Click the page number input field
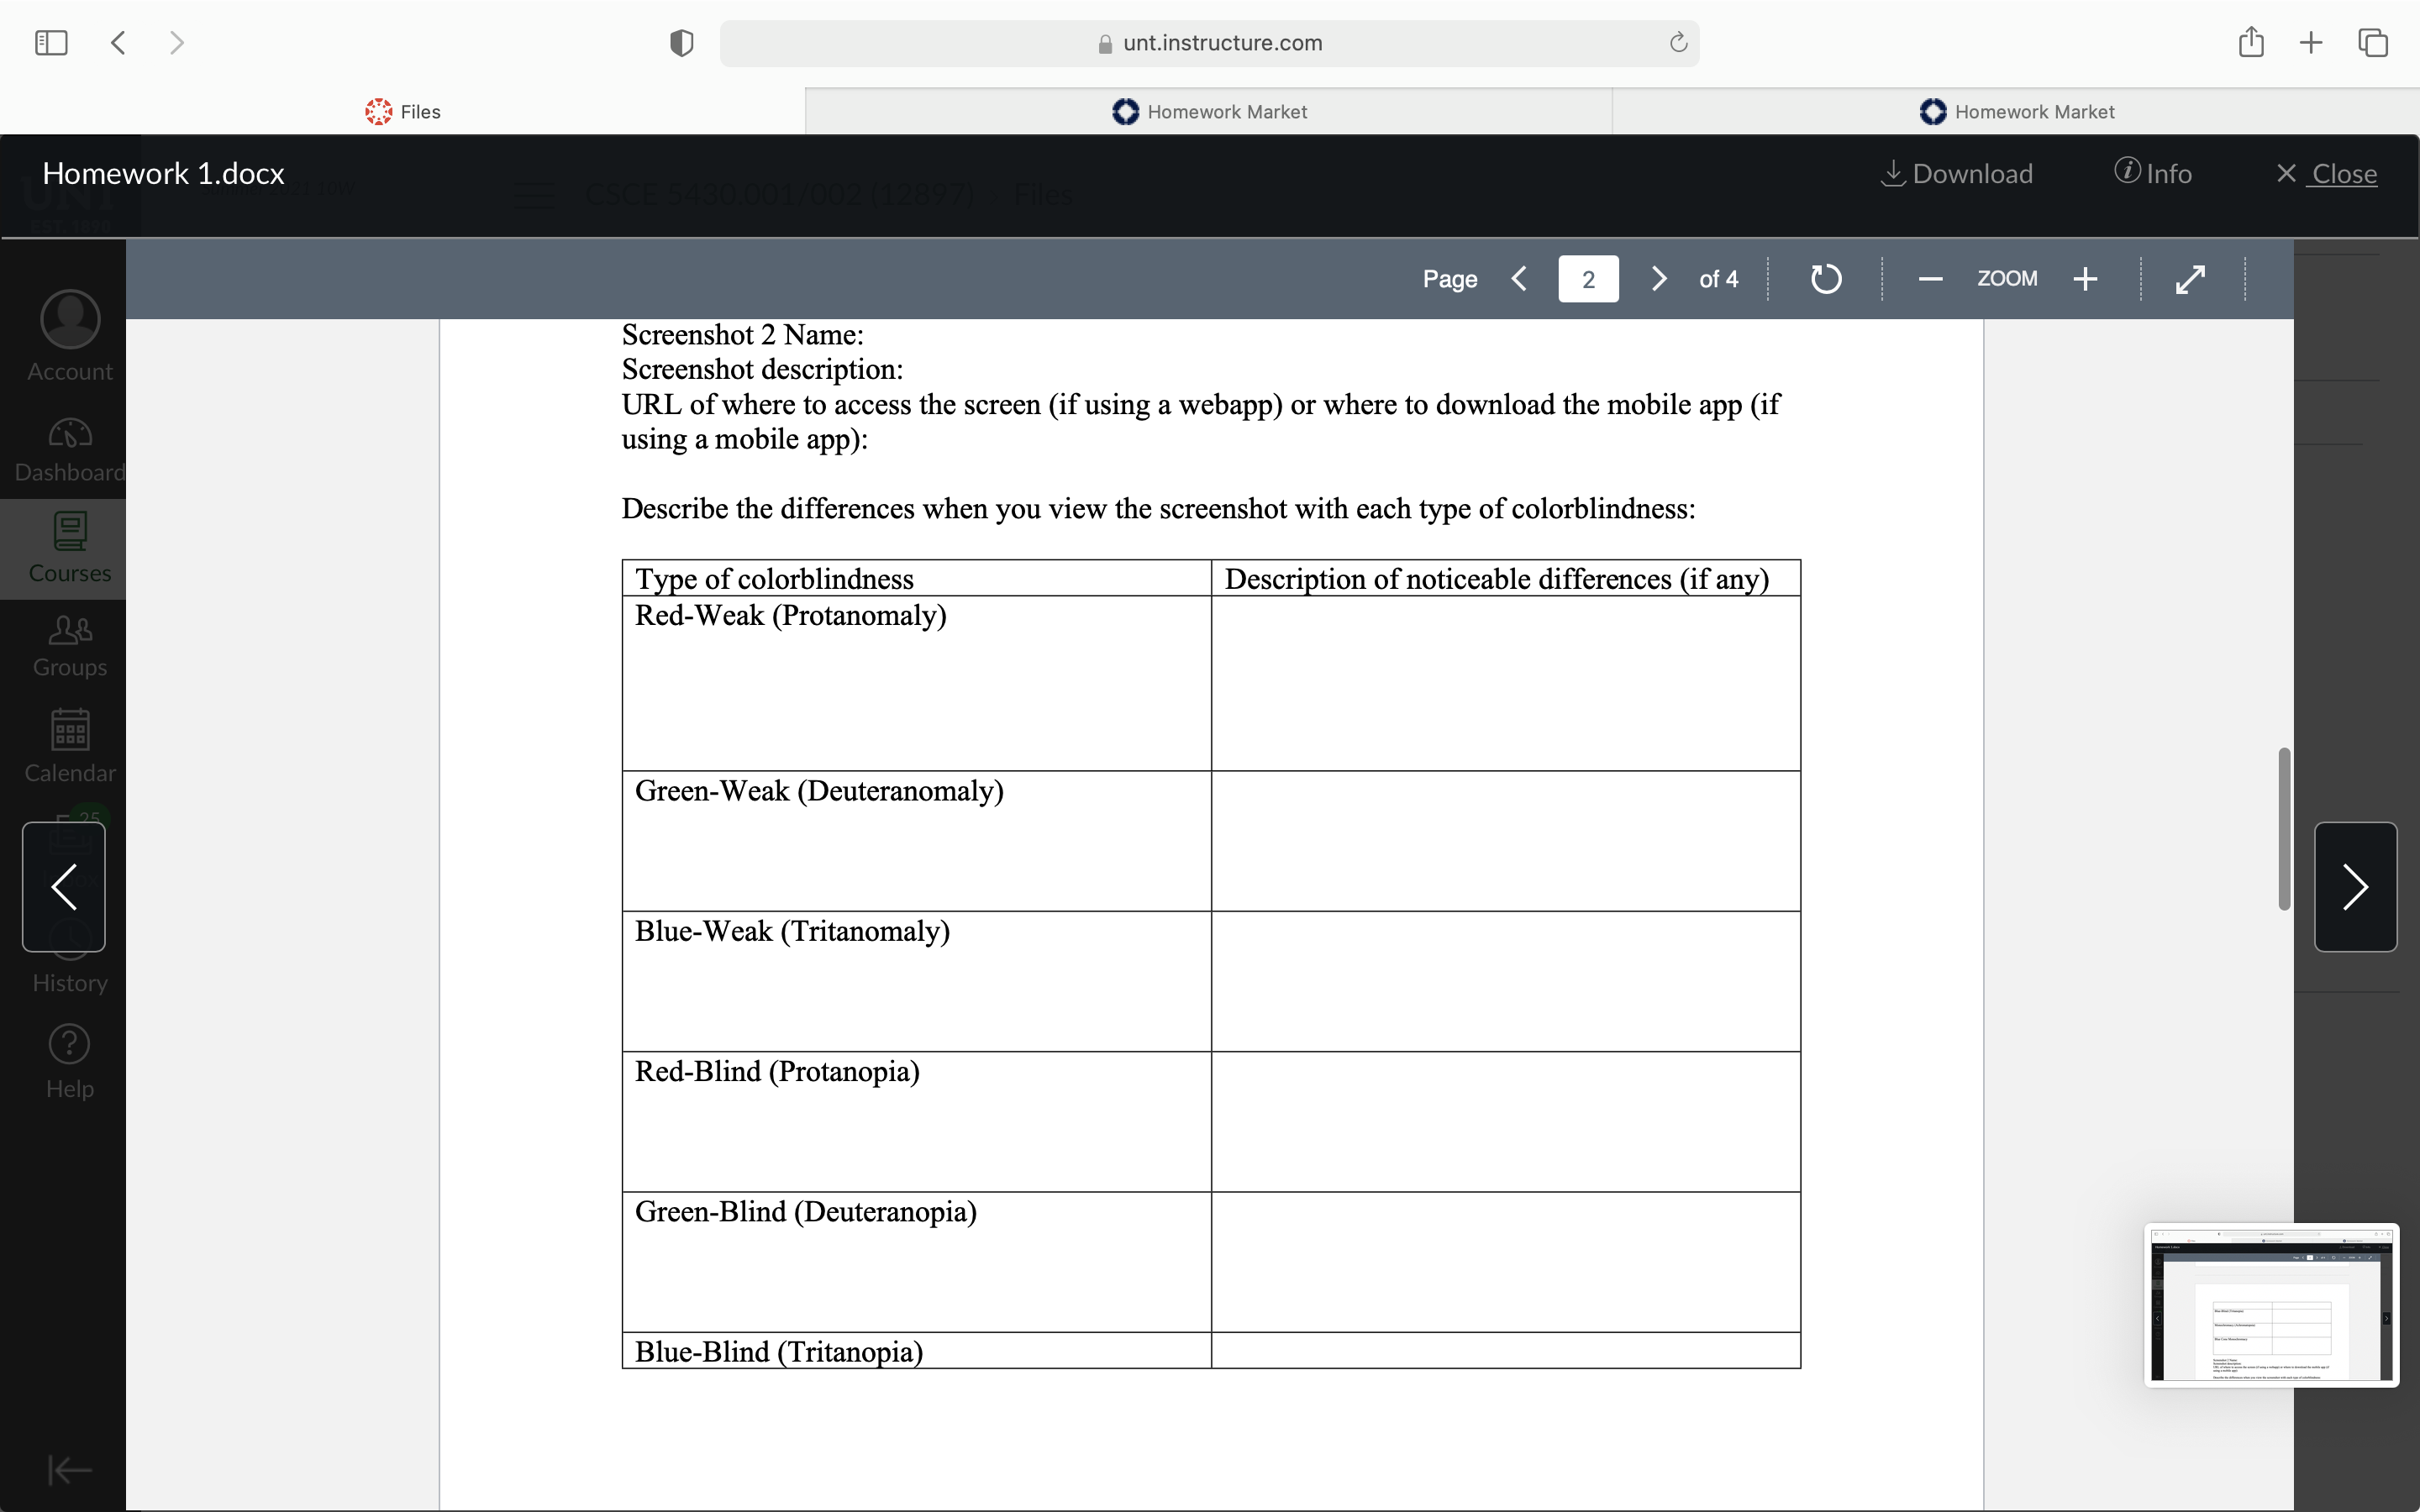This screenshot has height=1512, width=2420. coord(1588,279)
